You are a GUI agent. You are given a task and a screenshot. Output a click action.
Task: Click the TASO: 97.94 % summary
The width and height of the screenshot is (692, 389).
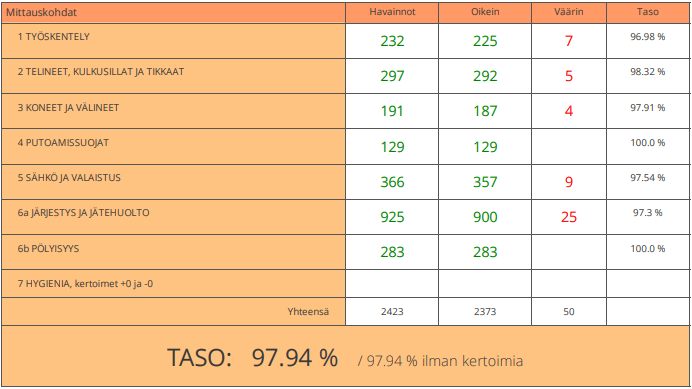coord(252,357)
